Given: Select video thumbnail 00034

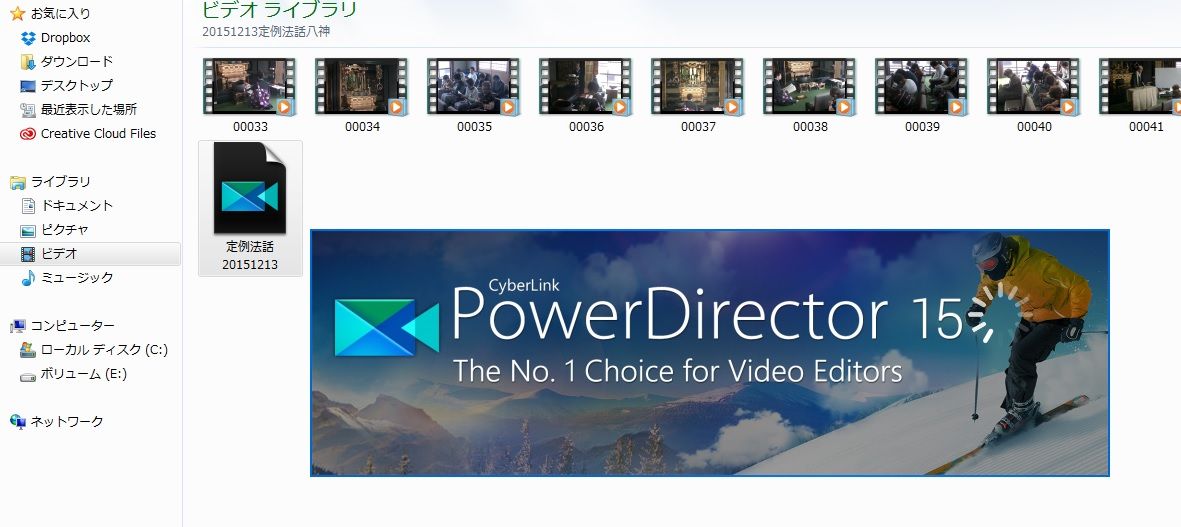Looking at the screenshot, I should click(x=362, y=87).
